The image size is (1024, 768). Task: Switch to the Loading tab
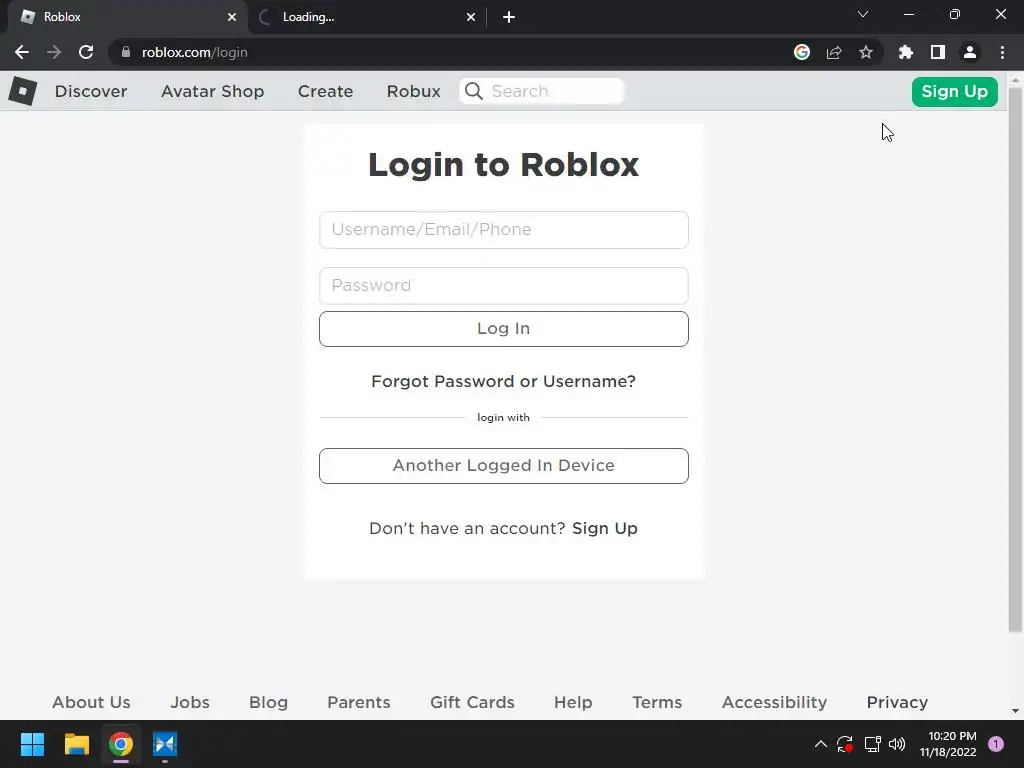point(366,17)
